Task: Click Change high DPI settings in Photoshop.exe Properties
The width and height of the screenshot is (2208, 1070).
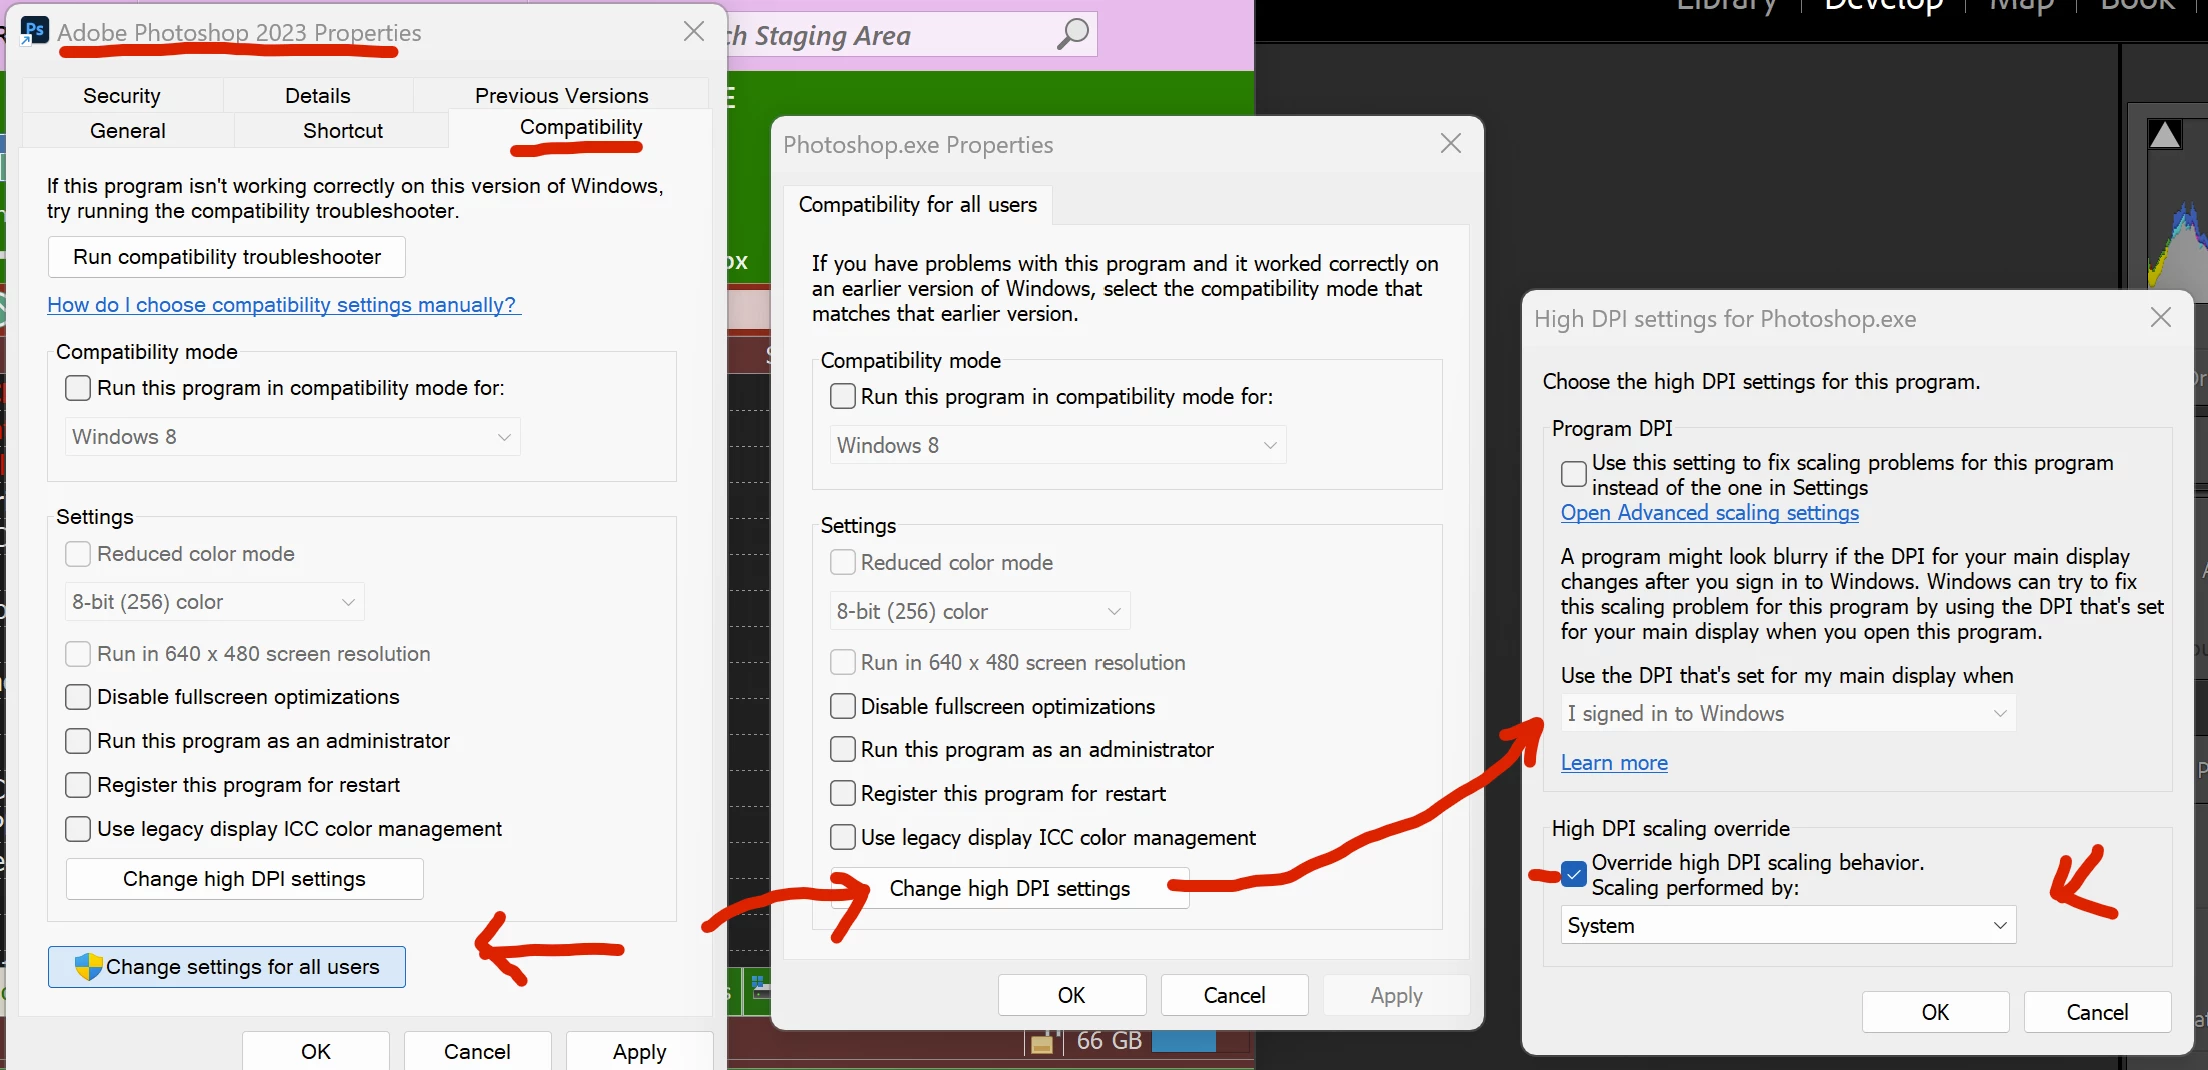Action: click(1010, 888)
